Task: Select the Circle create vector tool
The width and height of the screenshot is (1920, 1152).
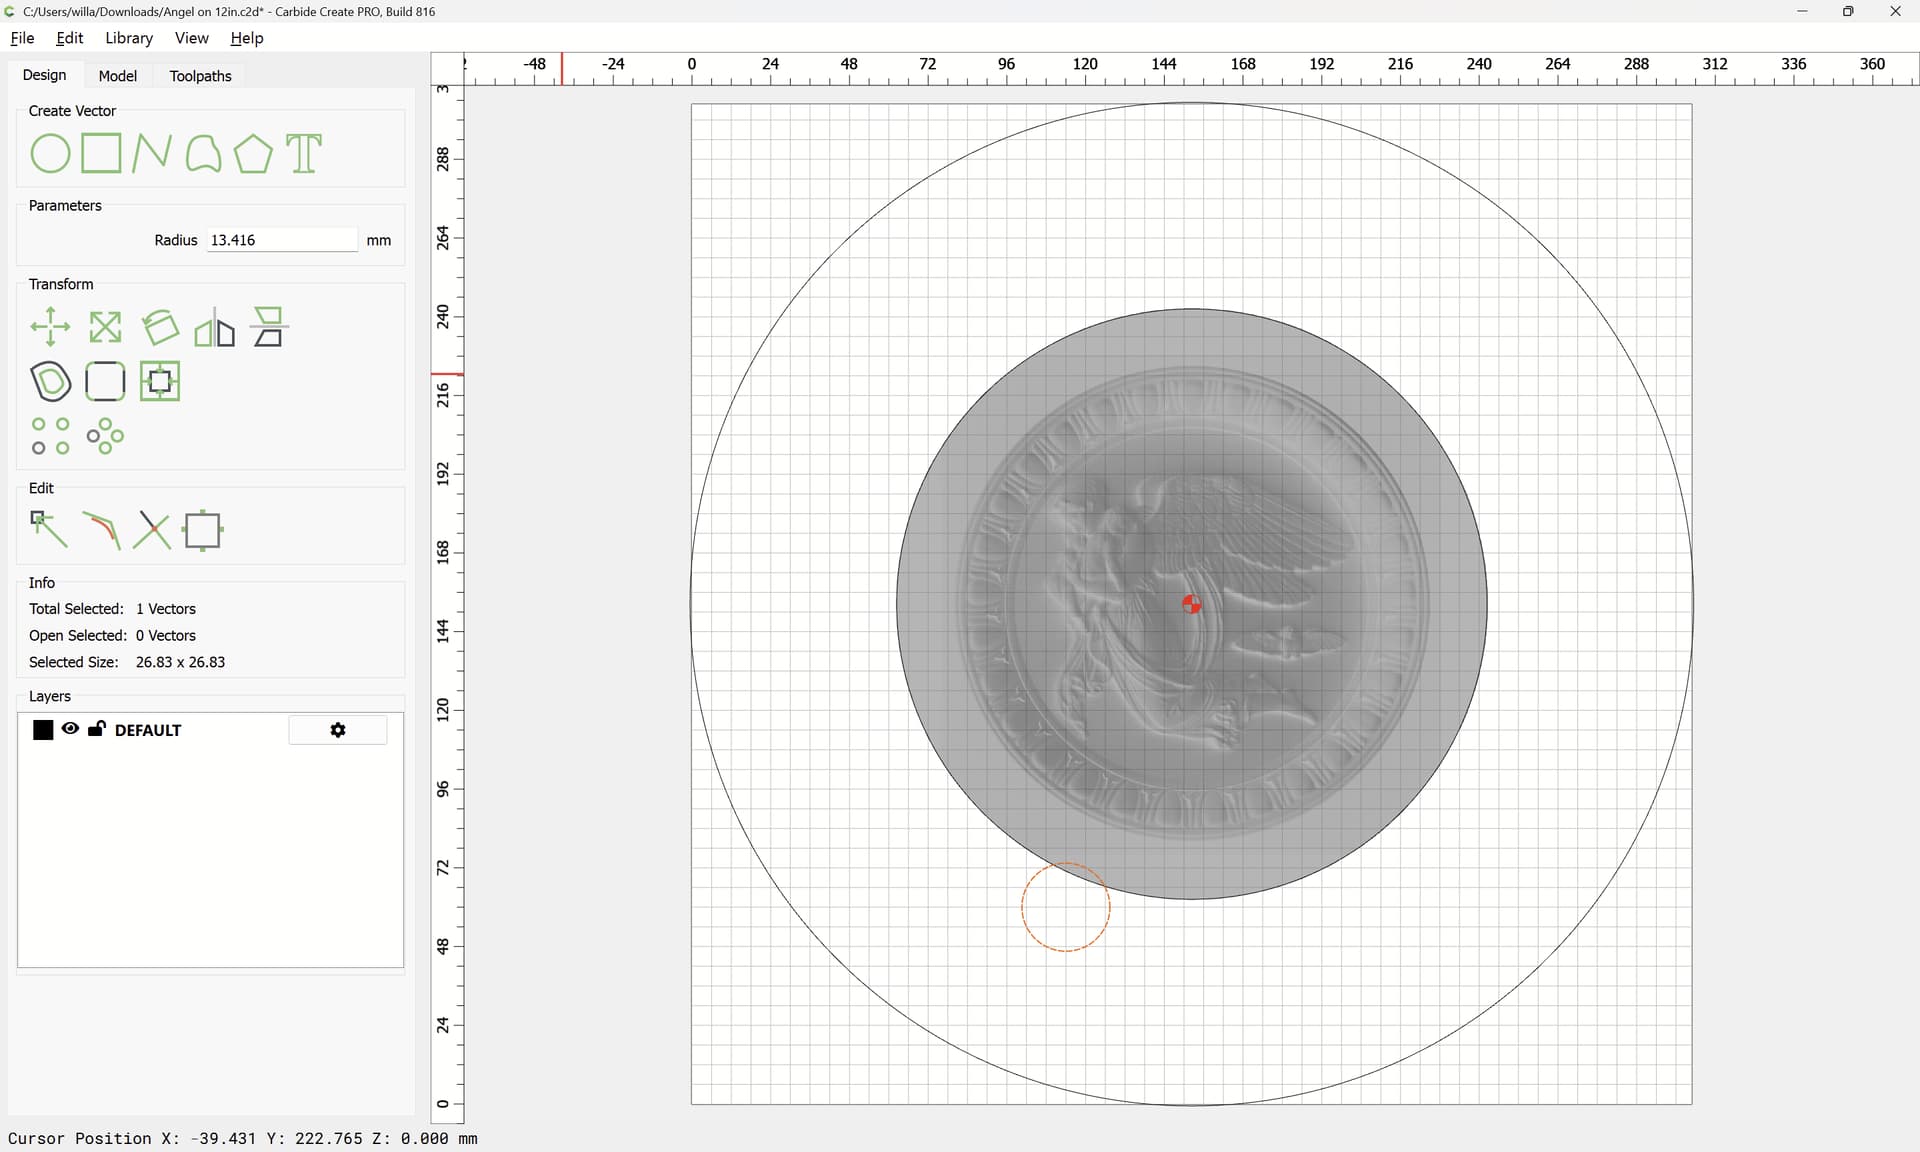Action: [x=50, y=154]
